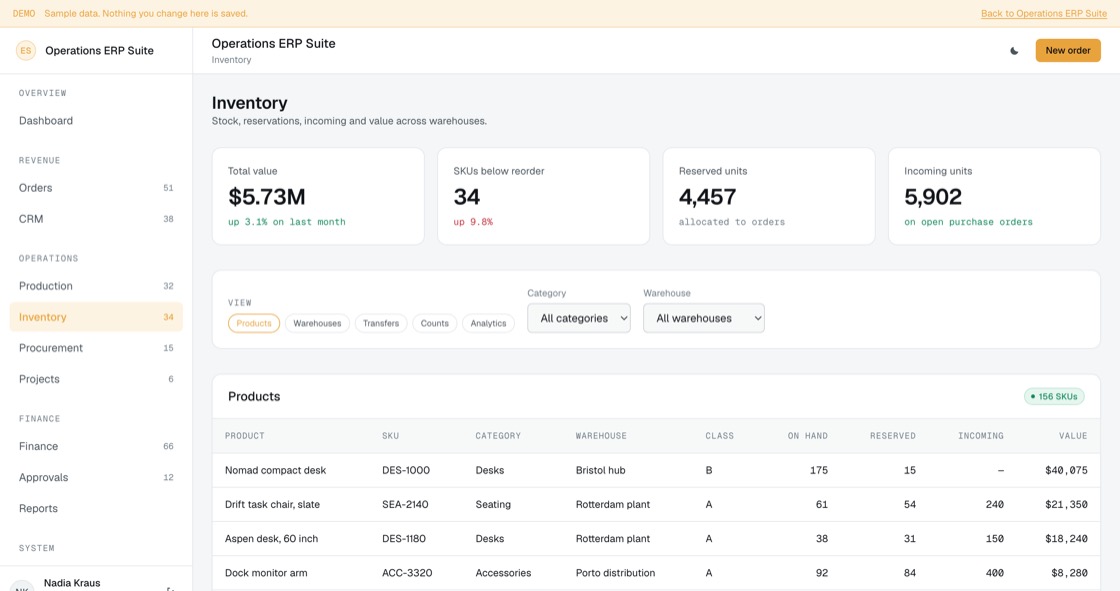Click the ON HAND column header
This screenshot has width=1120, height=591.
[x=808, y=436]
